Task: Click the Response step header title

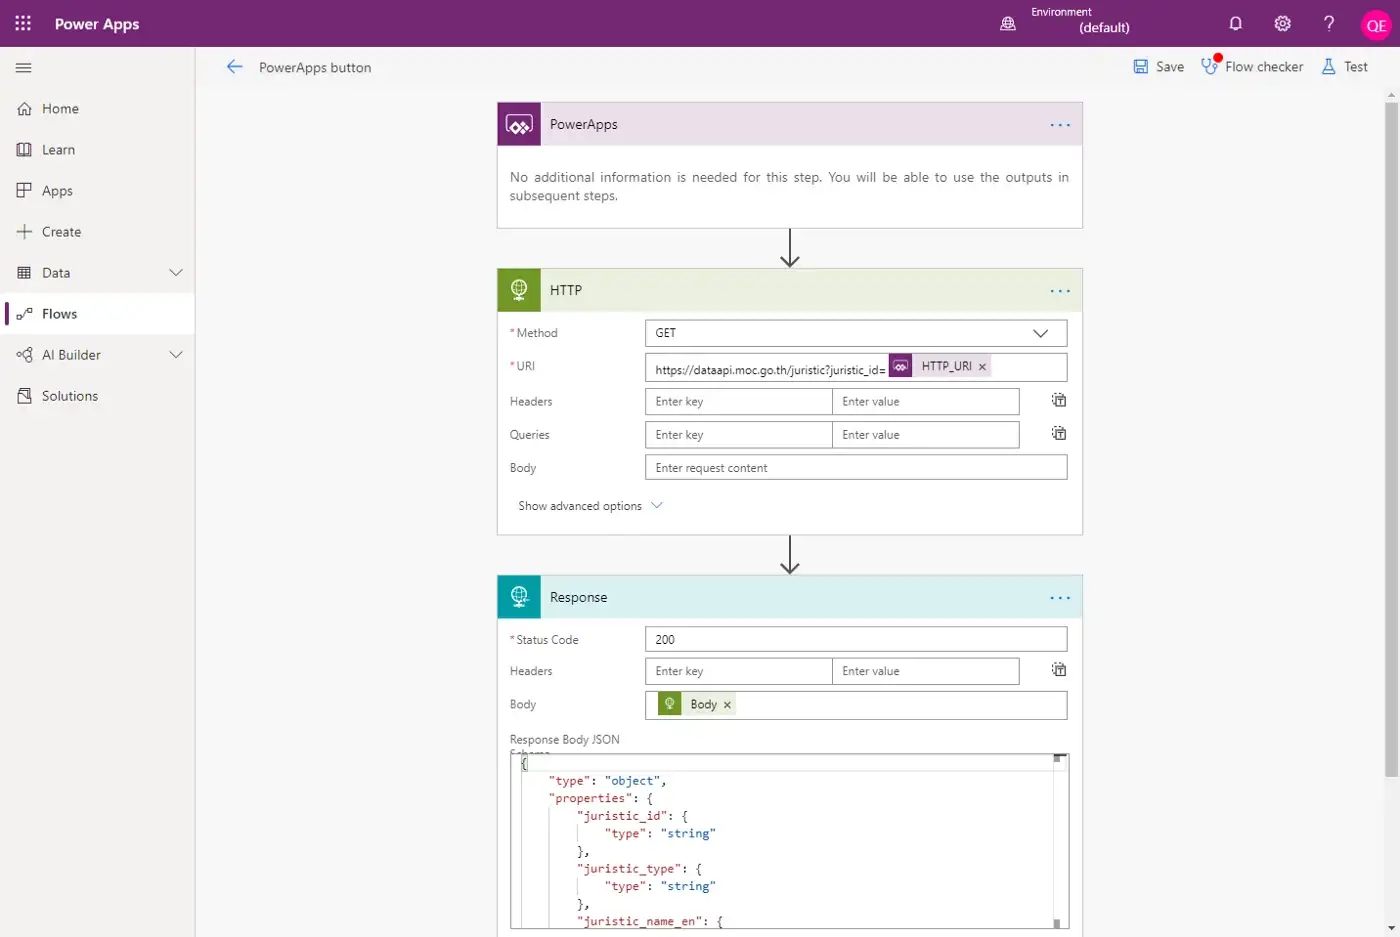Action: [x=578, y=597]
